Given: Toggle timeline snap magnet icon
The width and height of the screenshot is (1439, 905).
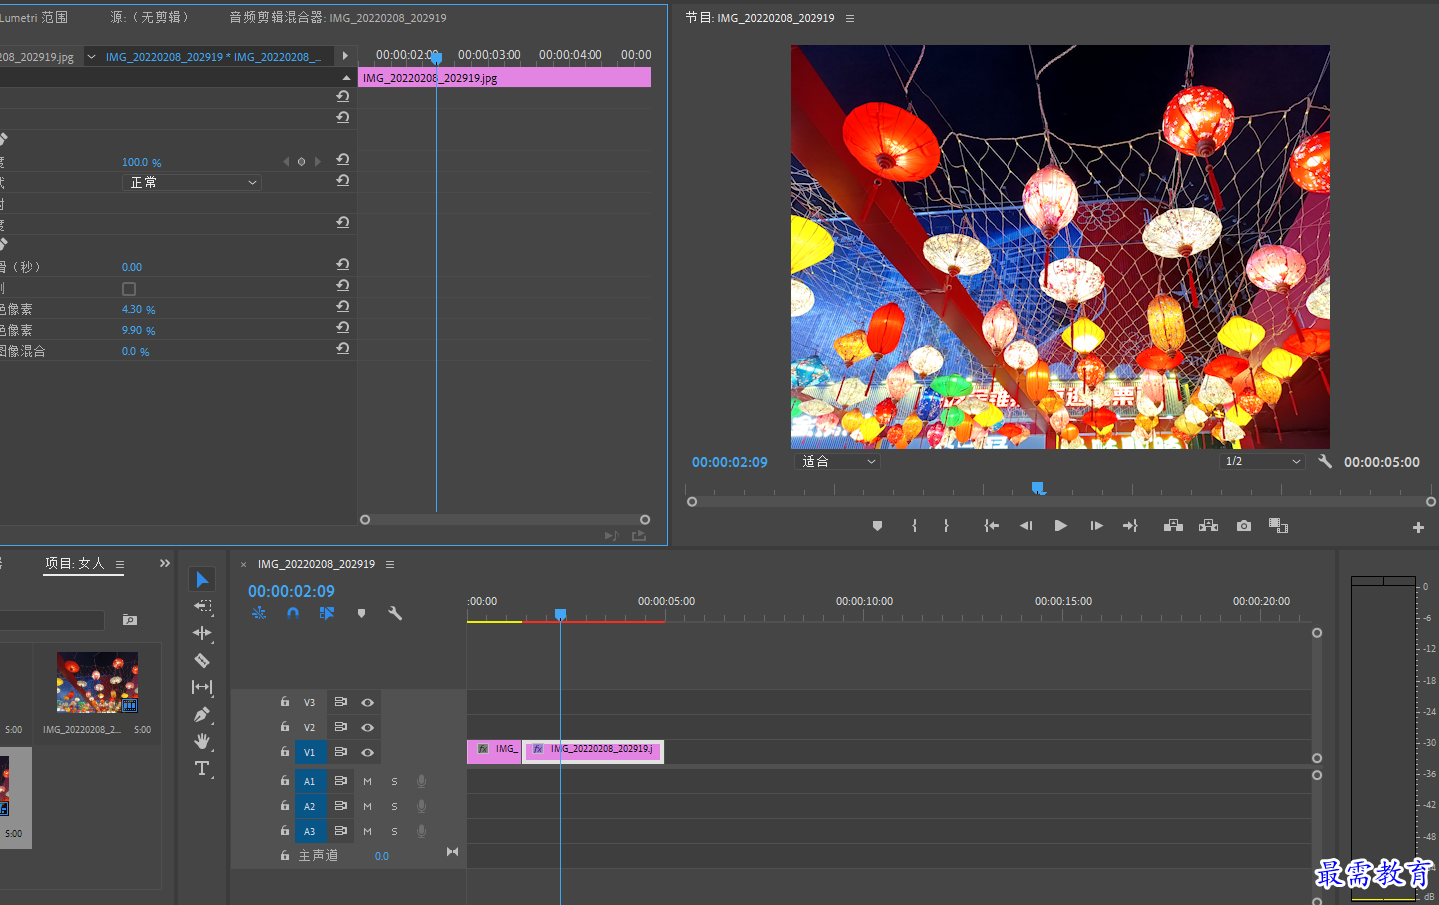Looking at the screenshot, I should pos(293,613).
